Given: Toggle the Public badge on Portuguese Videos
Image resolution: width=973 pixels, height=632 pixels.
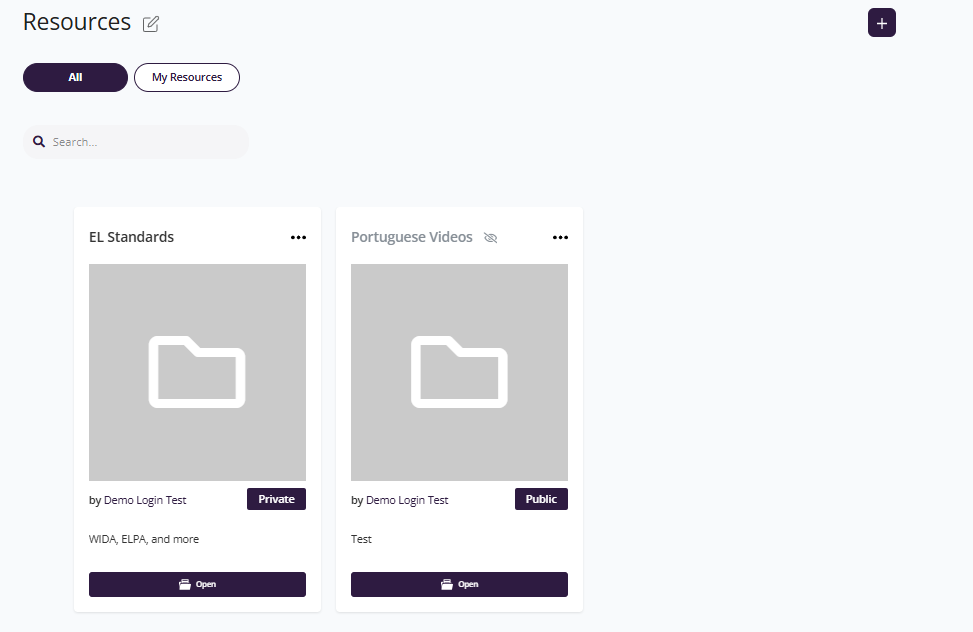Looking at the screenshot, I should pyautogui.click(x=541, y=499).
